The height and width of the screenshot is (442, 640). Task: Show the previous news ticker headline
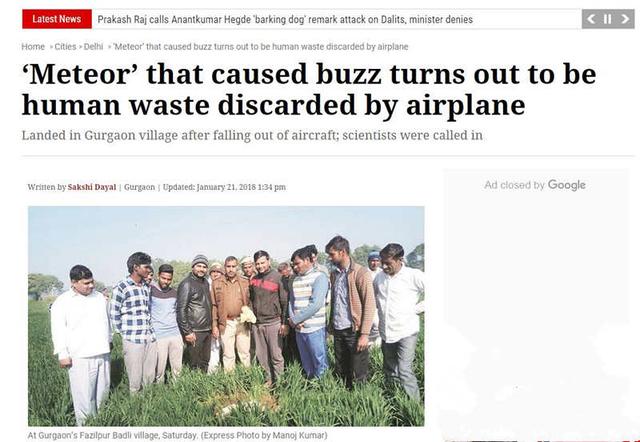click(591, 19)
